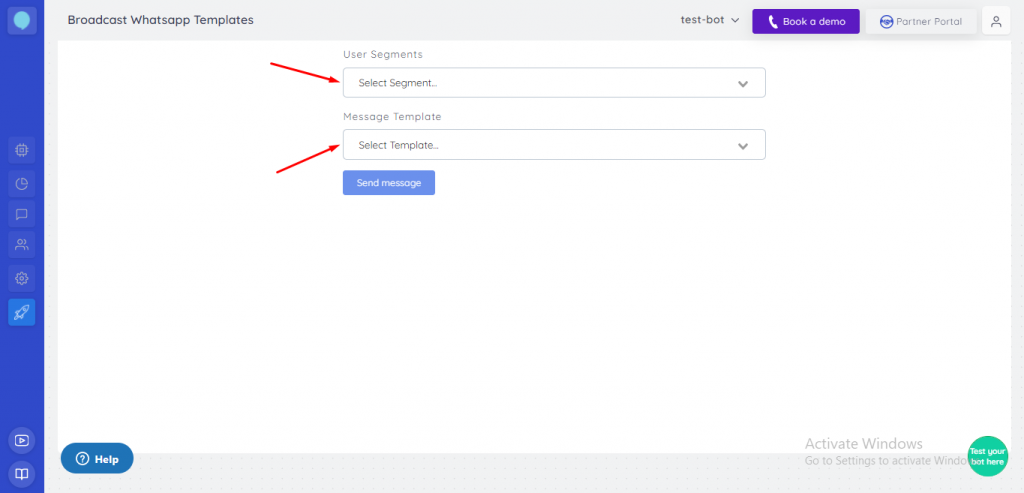Click the bot logo at the sidebar top

[x=22, y=20]
